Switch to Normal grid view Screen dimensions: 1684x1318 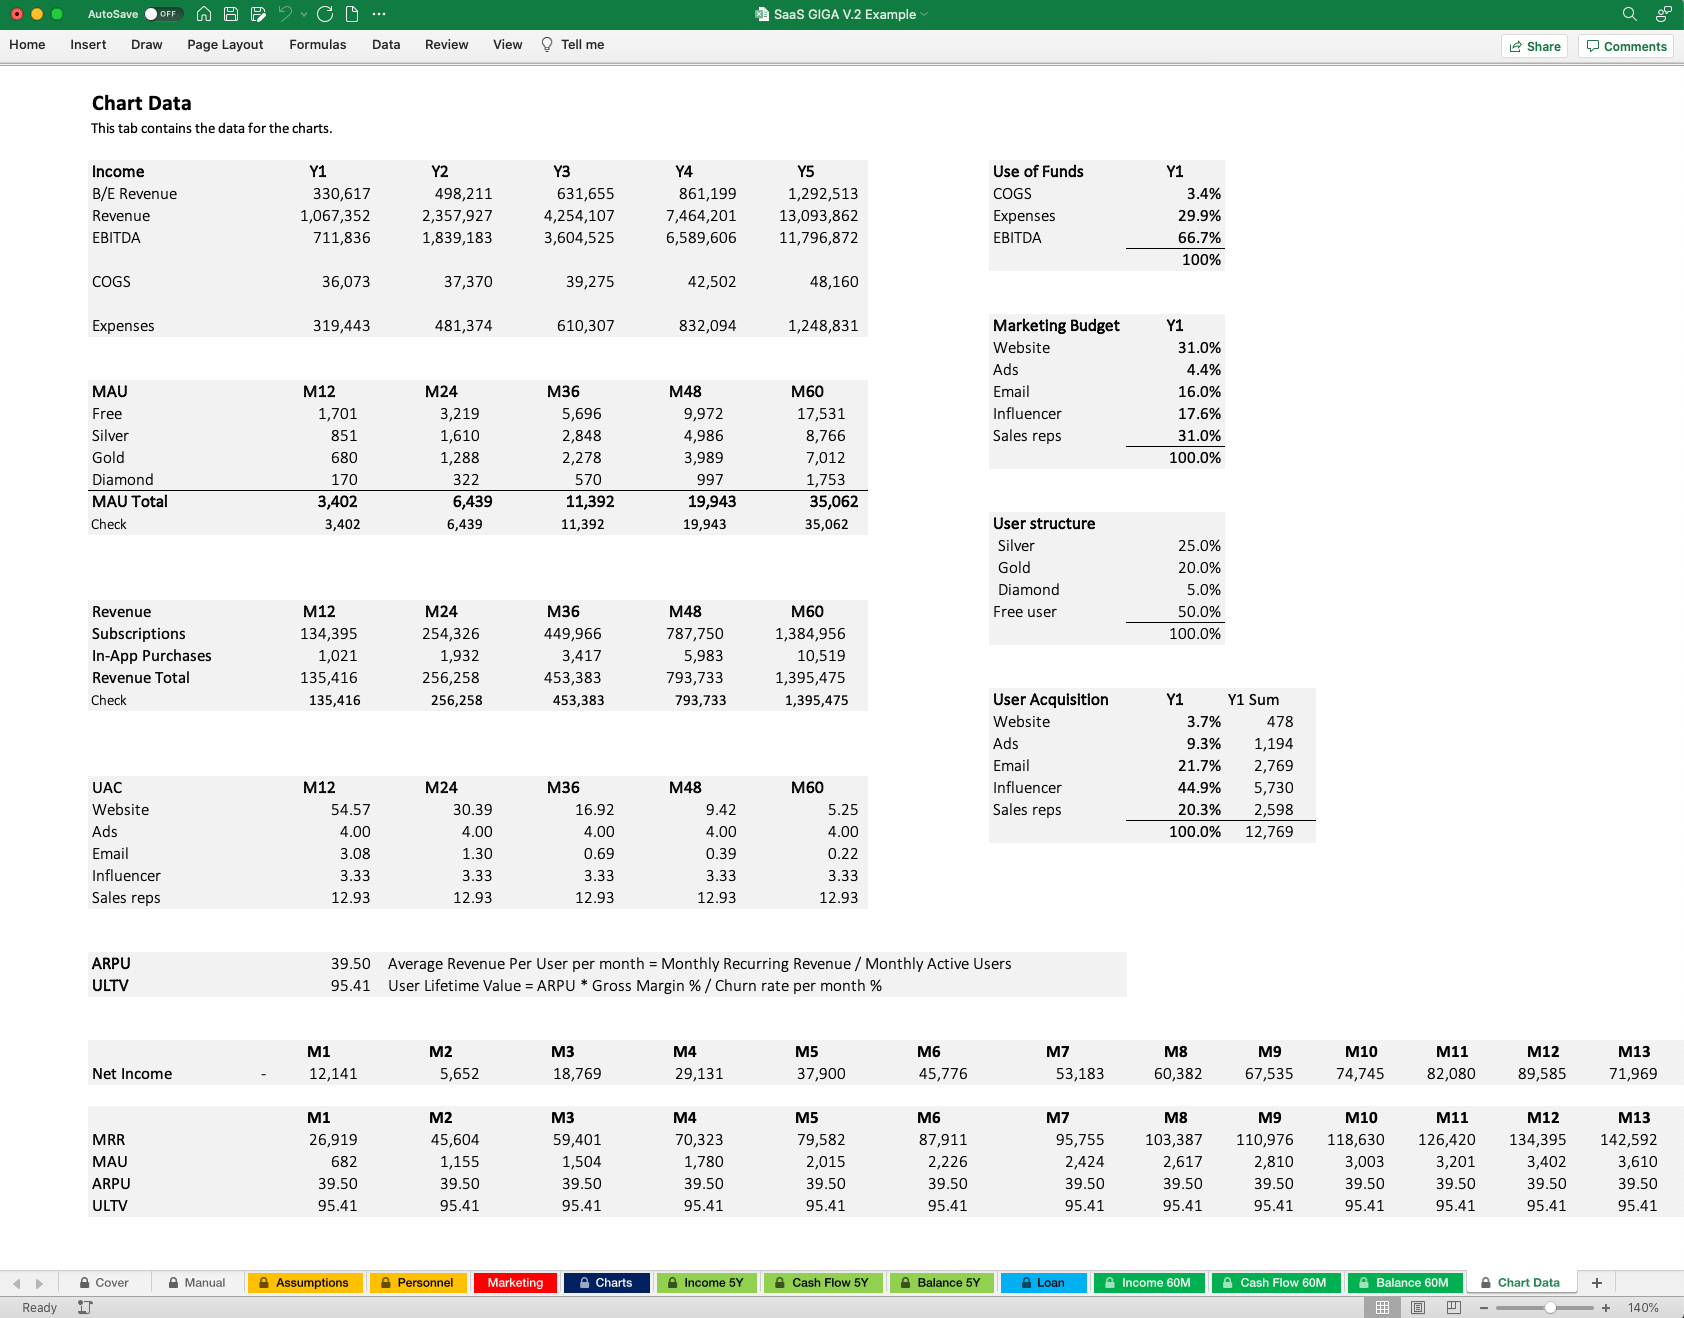coord(1382,1307)
